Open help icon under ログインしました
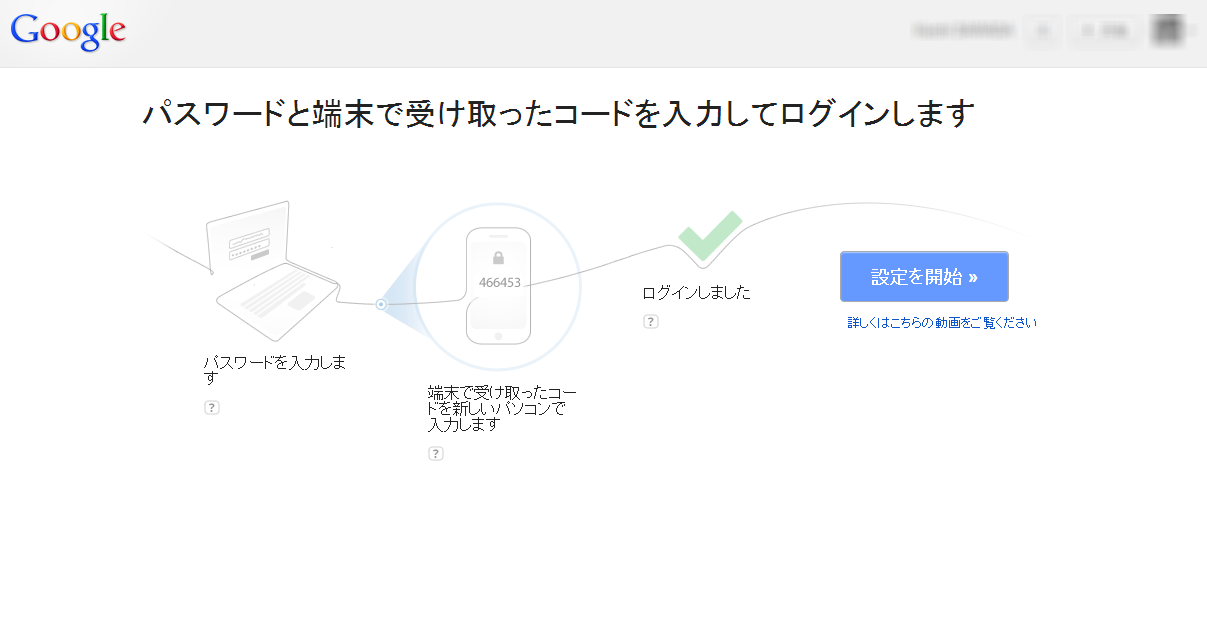 650,322
